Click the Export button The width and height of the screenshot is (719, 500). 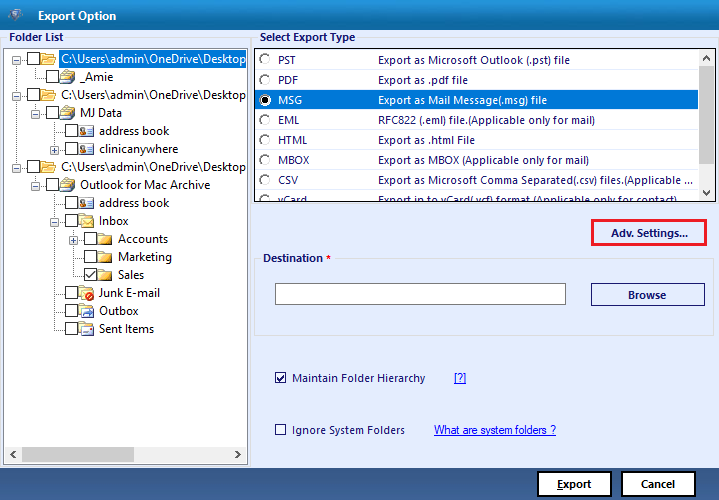click(574, 484)
